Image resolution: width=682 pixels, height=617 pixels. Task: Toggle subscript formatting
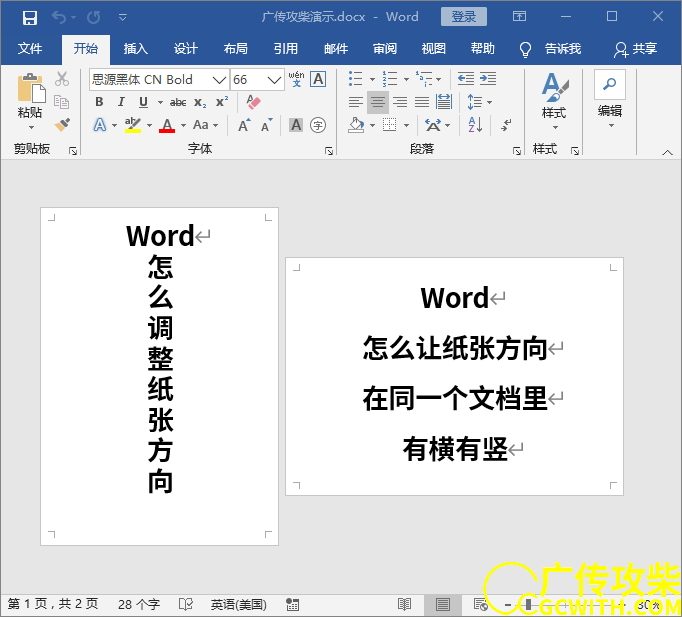click(x=200, y=103)
